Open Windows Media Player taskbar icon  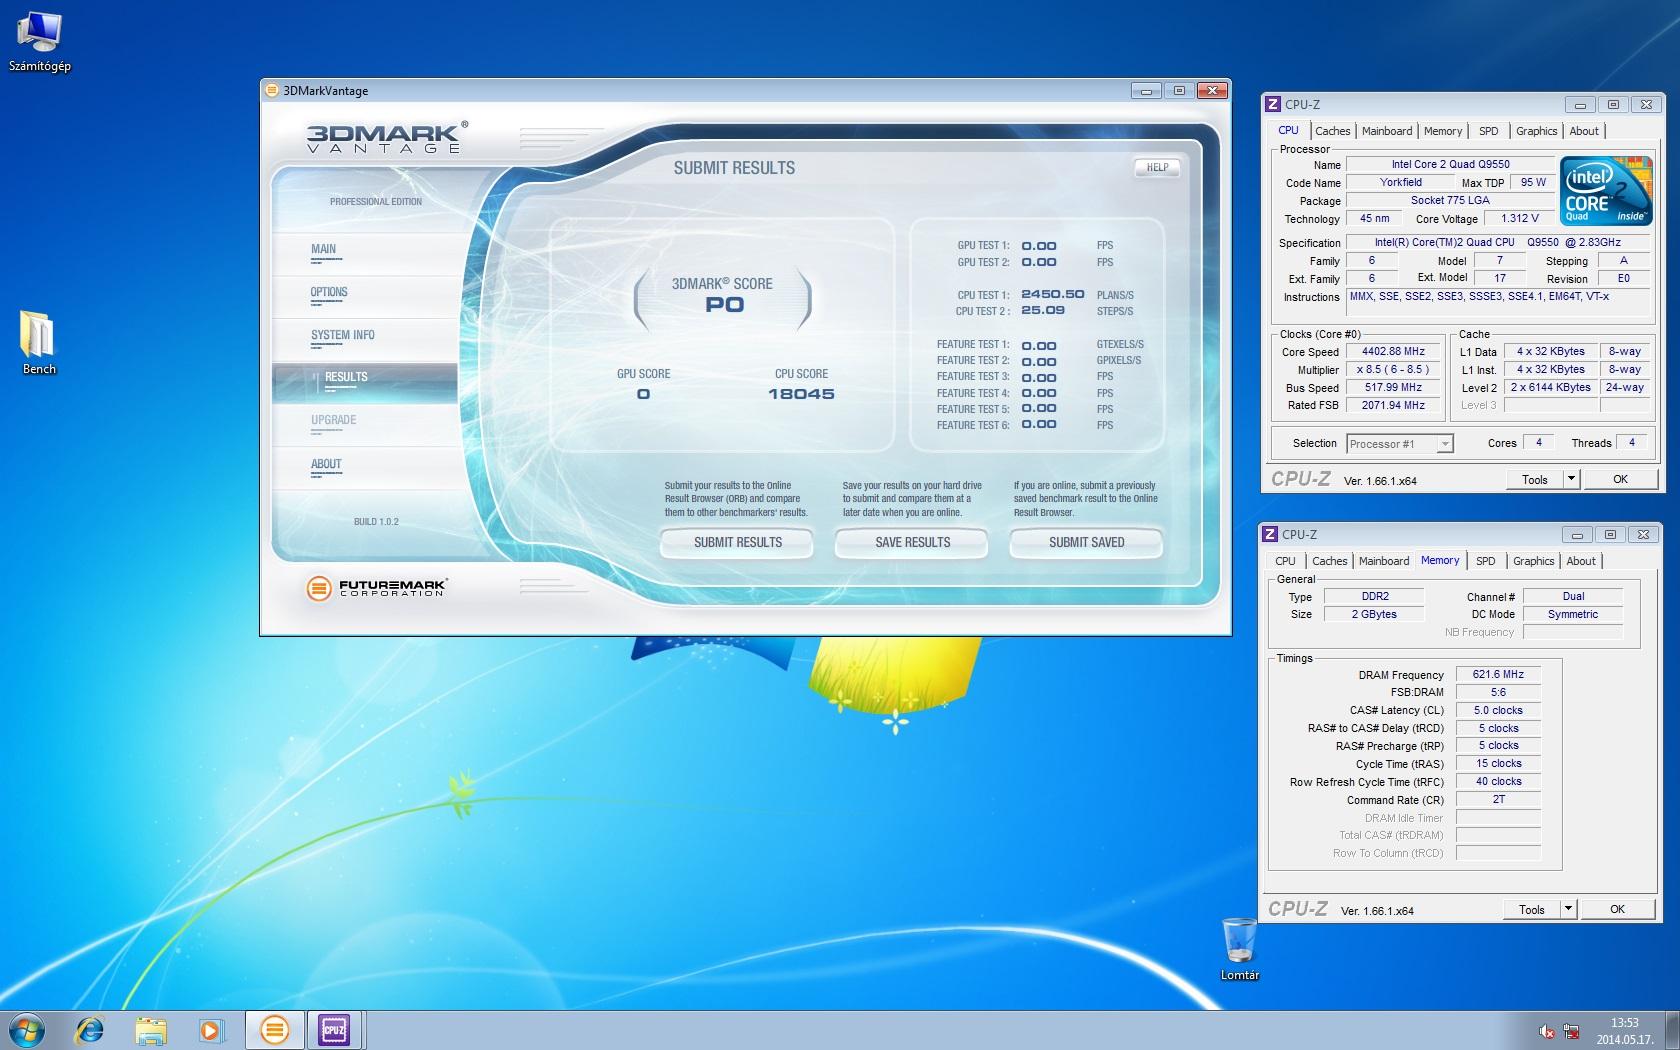[212, 1029]
